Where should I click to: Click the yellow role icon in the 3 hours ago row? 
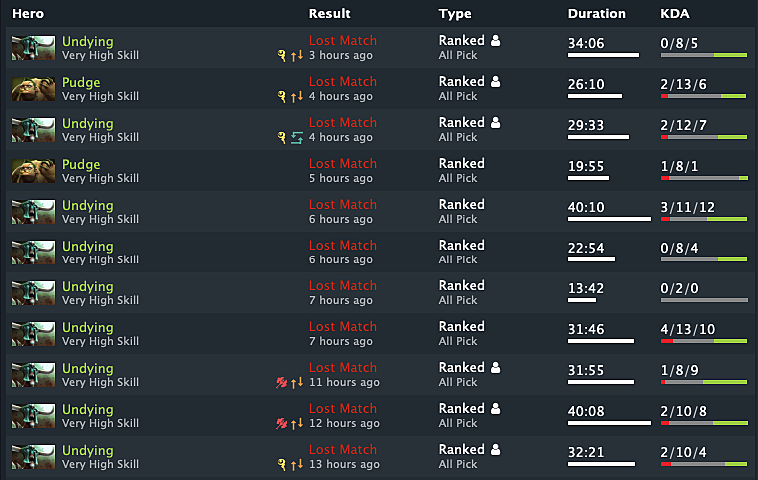pyautogui.click(x=282, y=56)
